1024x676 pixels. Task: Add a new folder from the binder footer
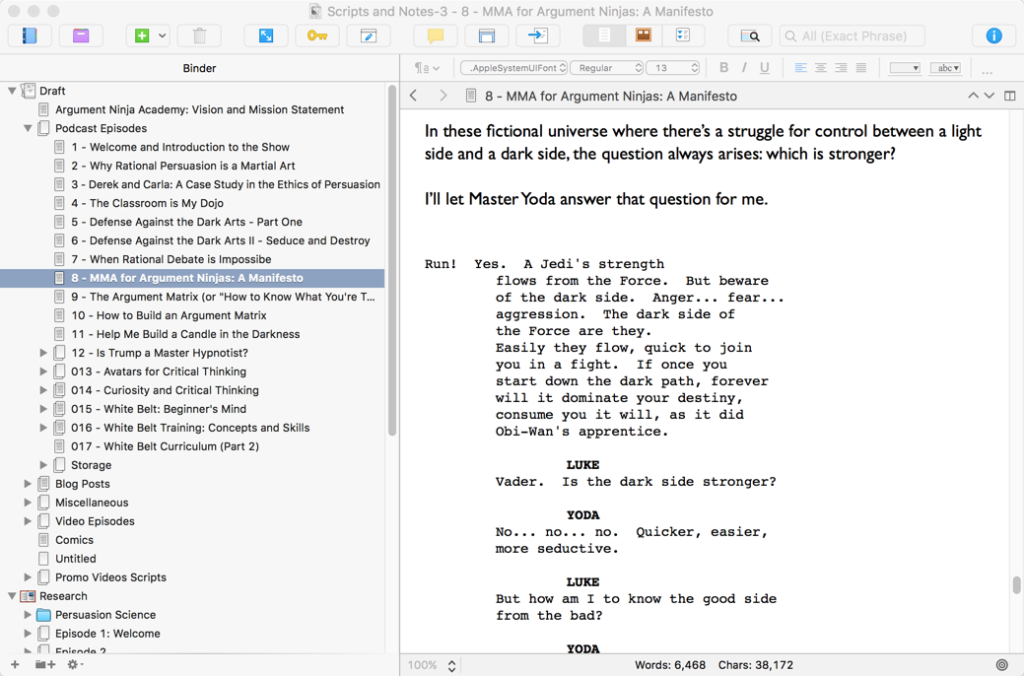point(45,664)
